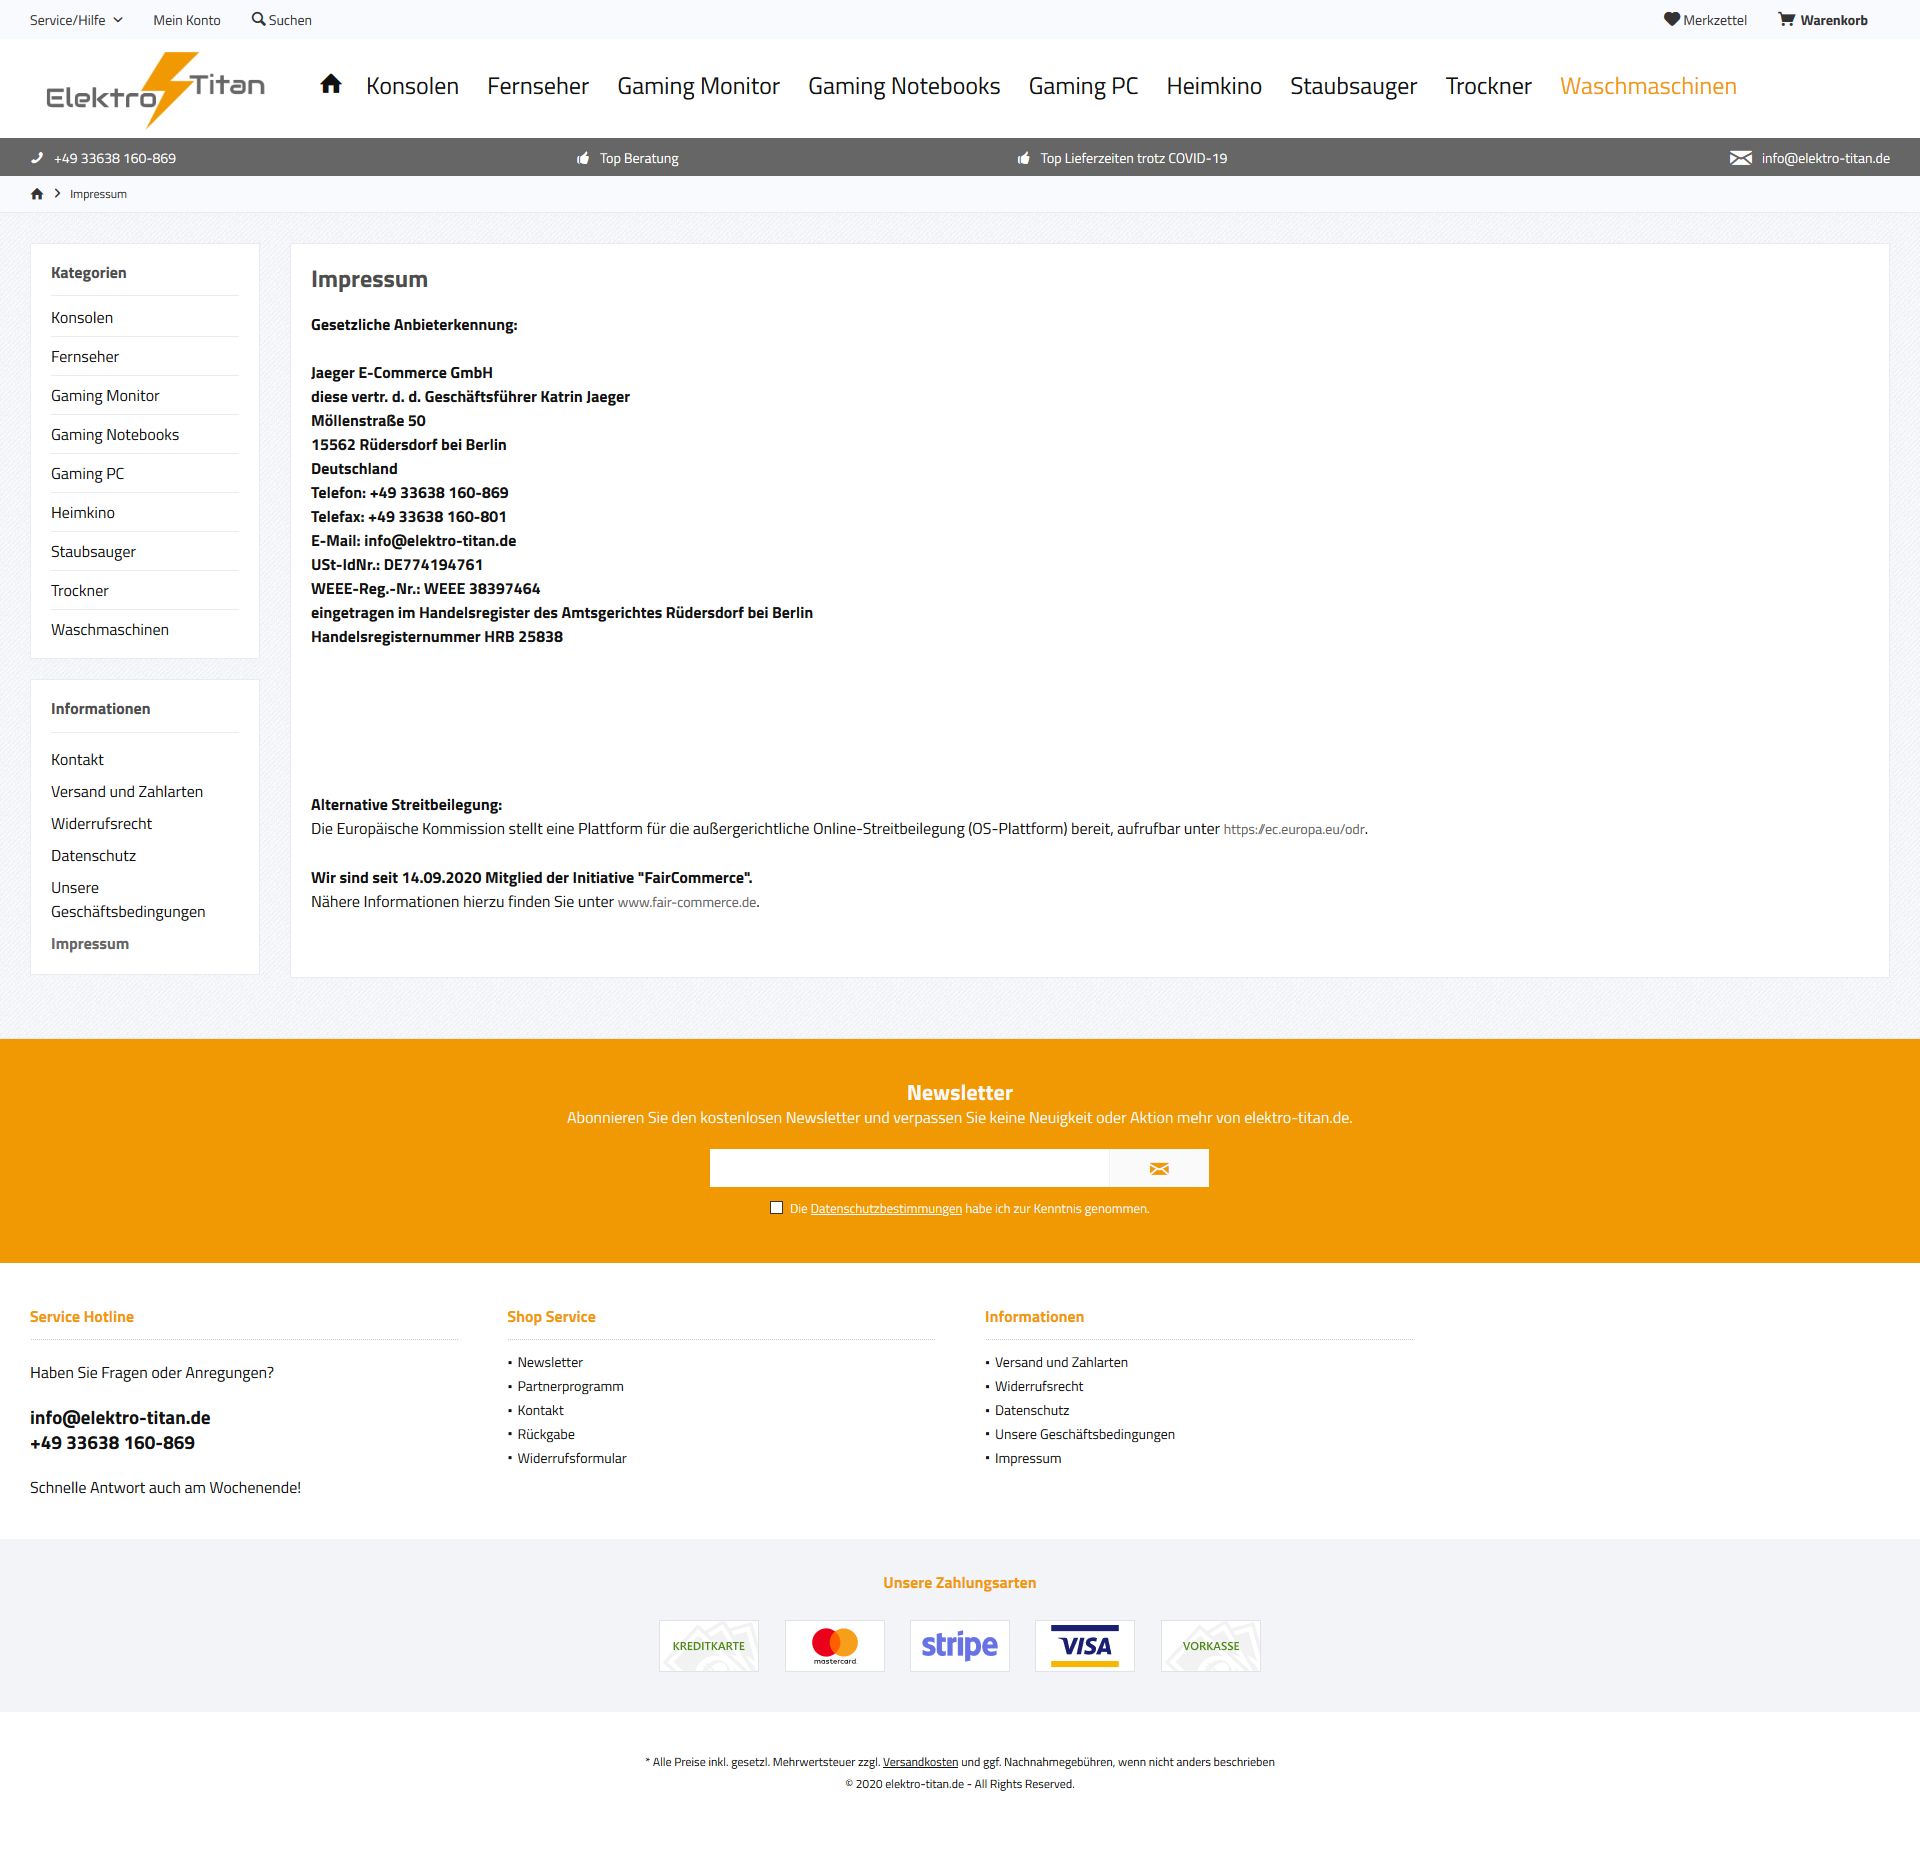The height and width of the screenshot is (1851, 1920).
Task: Open Widerrufsrecht in Informationen sidebar
Action: pos(102,824)
